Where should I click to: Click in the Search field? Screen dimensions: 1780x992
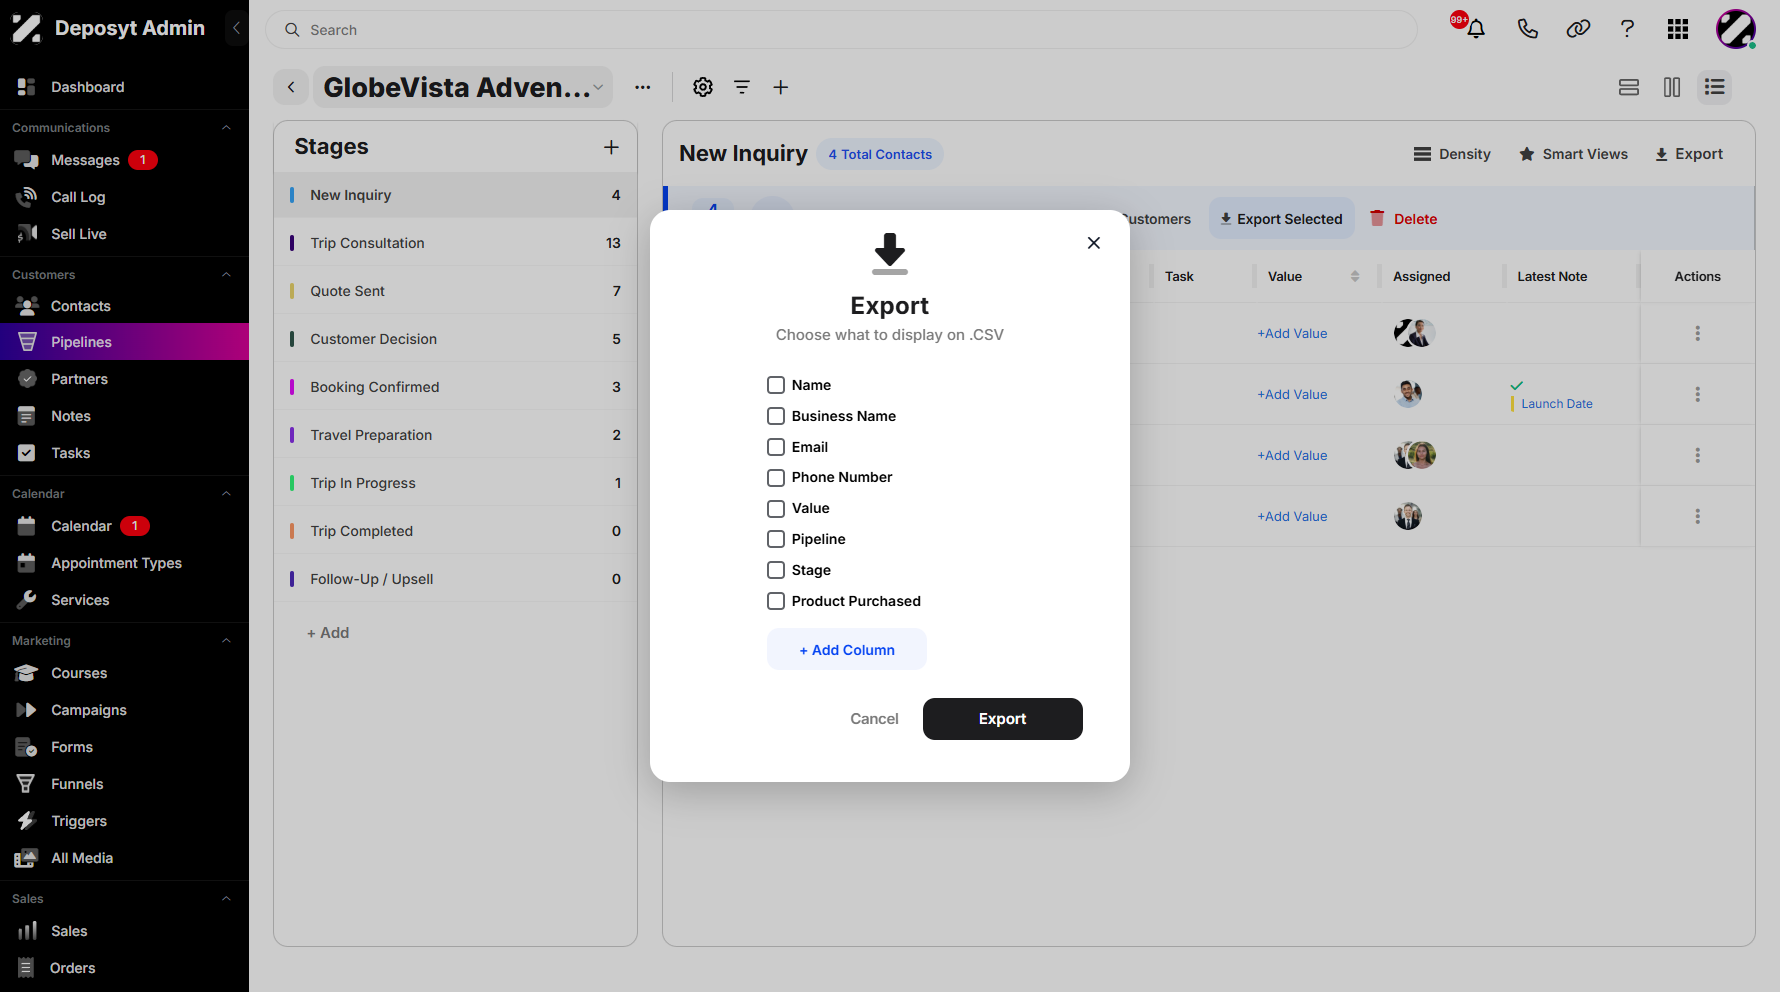pyautogui.click(x=841, y=30)
